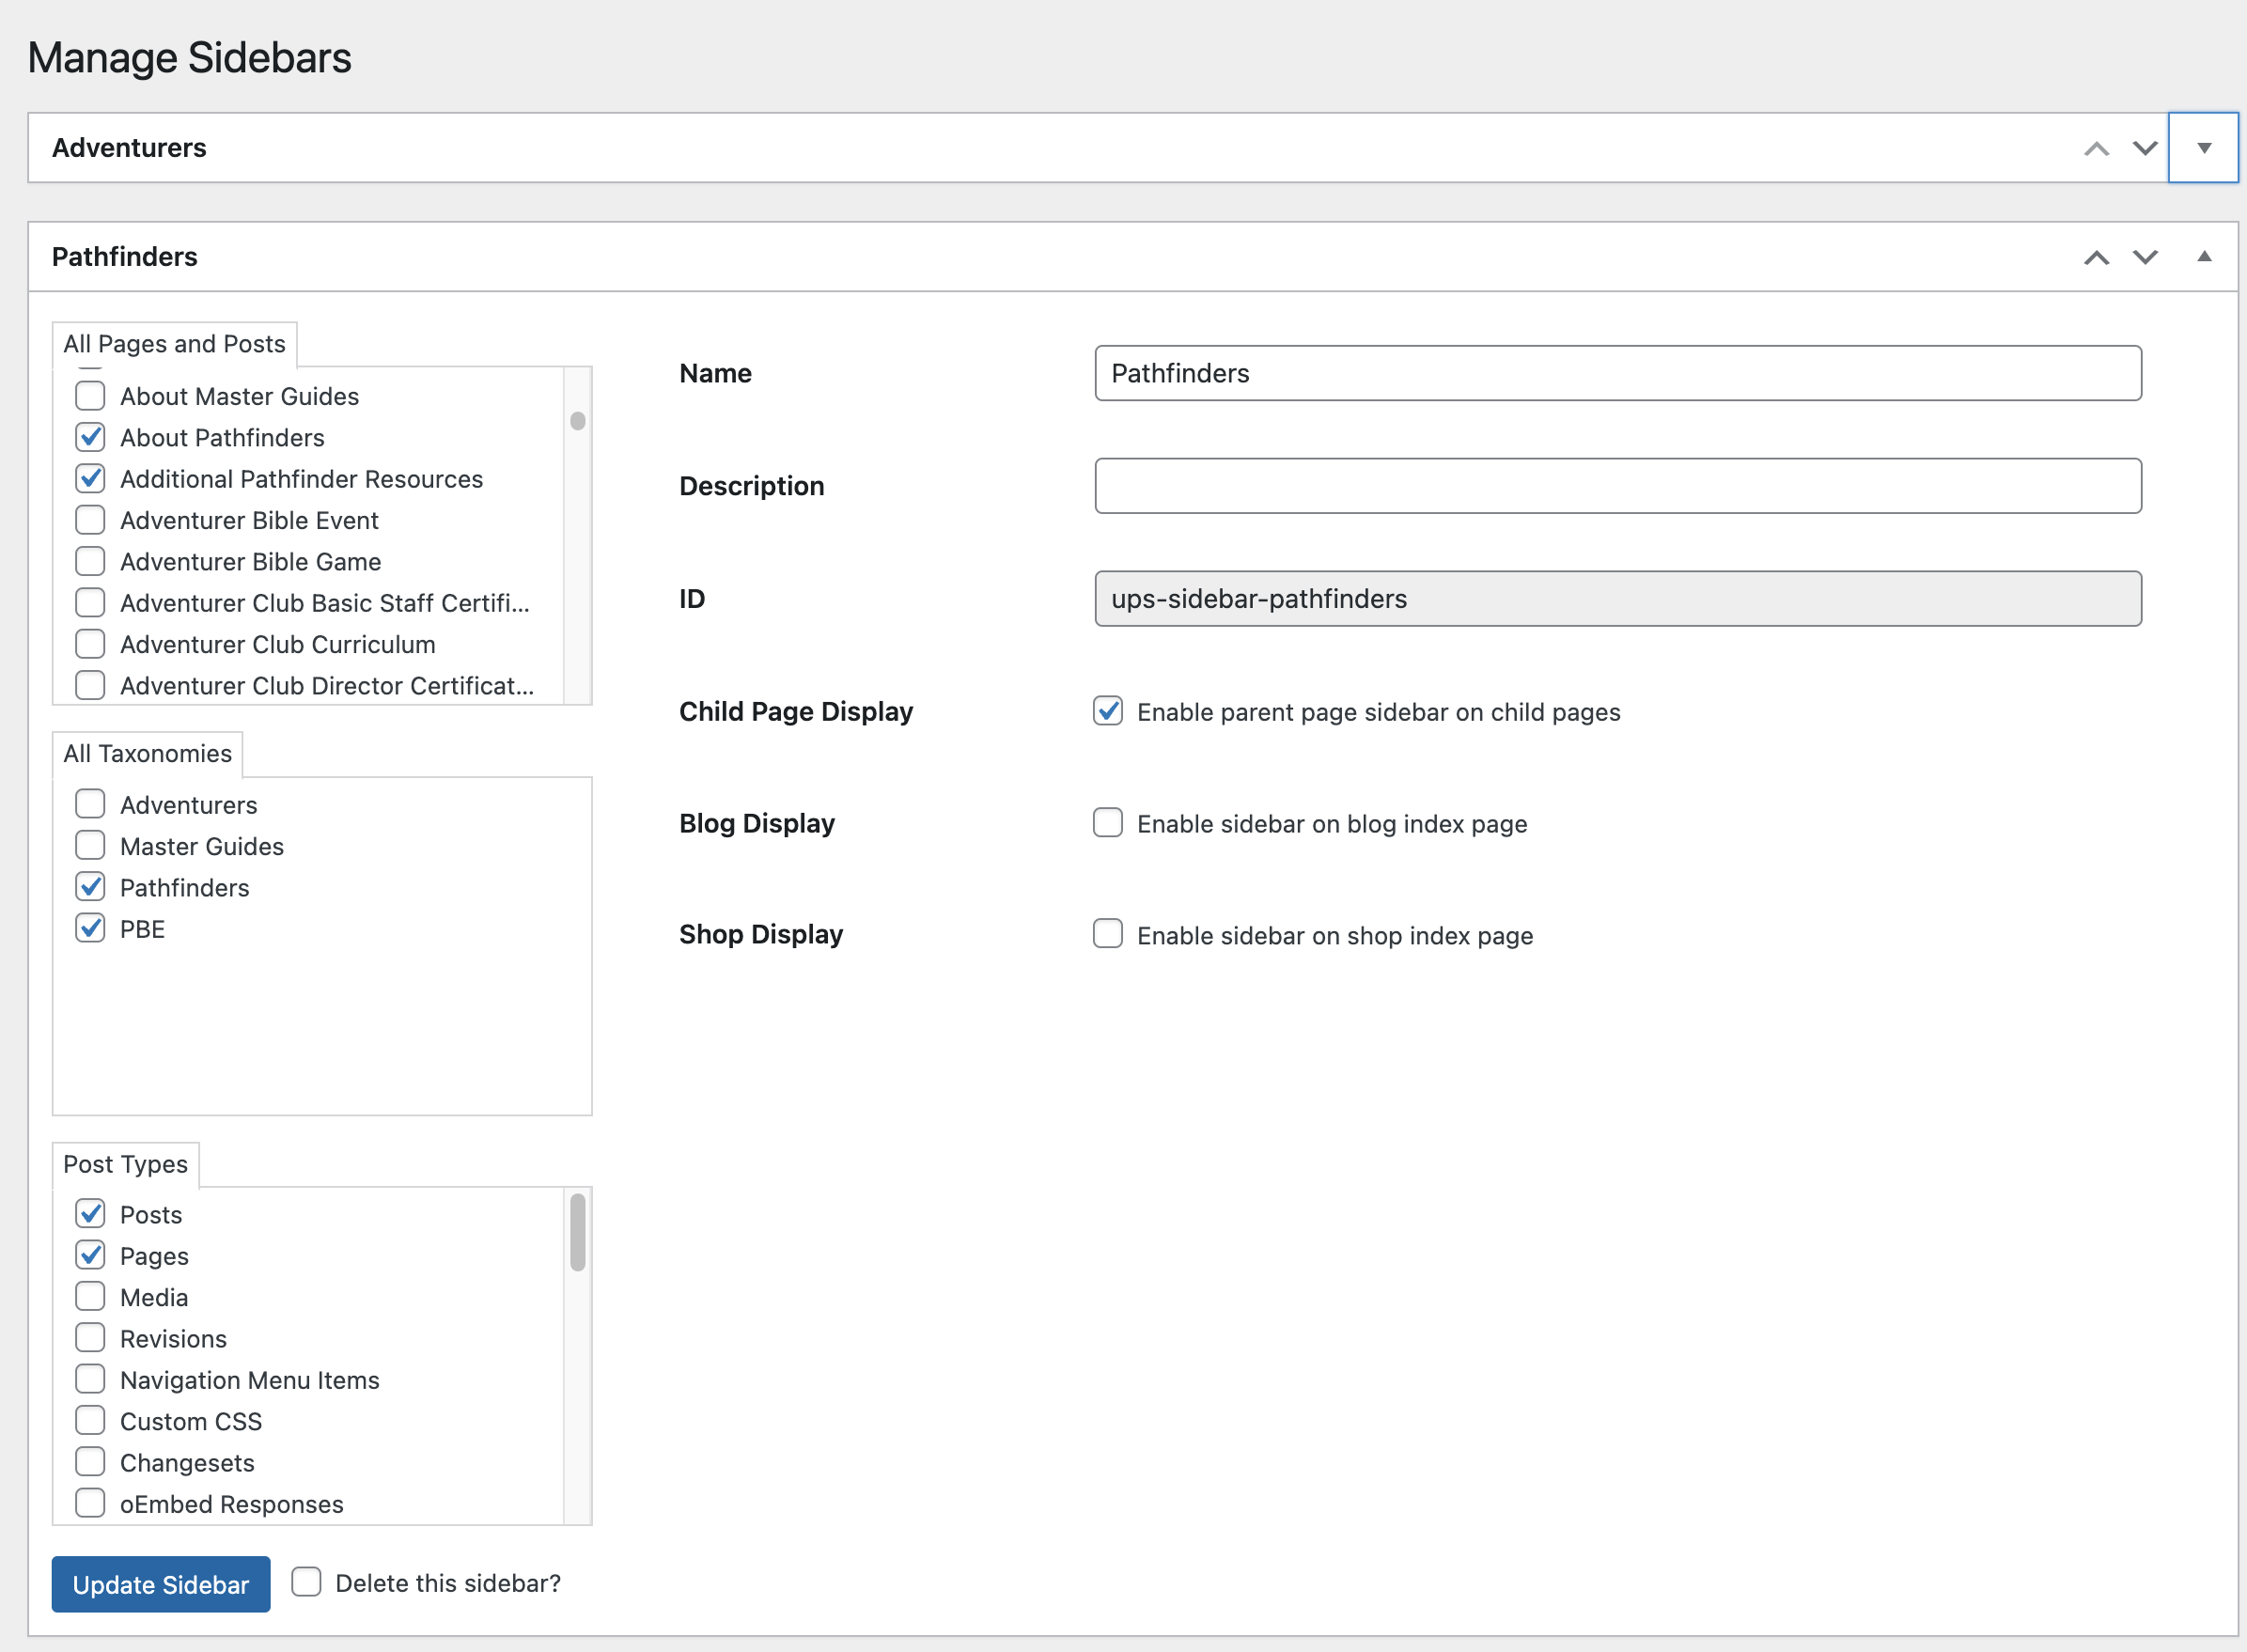The height and width of the screenshot is (1652, 2247).
Task: Enable sidebar on shop index page
Action: (1107, 934)
